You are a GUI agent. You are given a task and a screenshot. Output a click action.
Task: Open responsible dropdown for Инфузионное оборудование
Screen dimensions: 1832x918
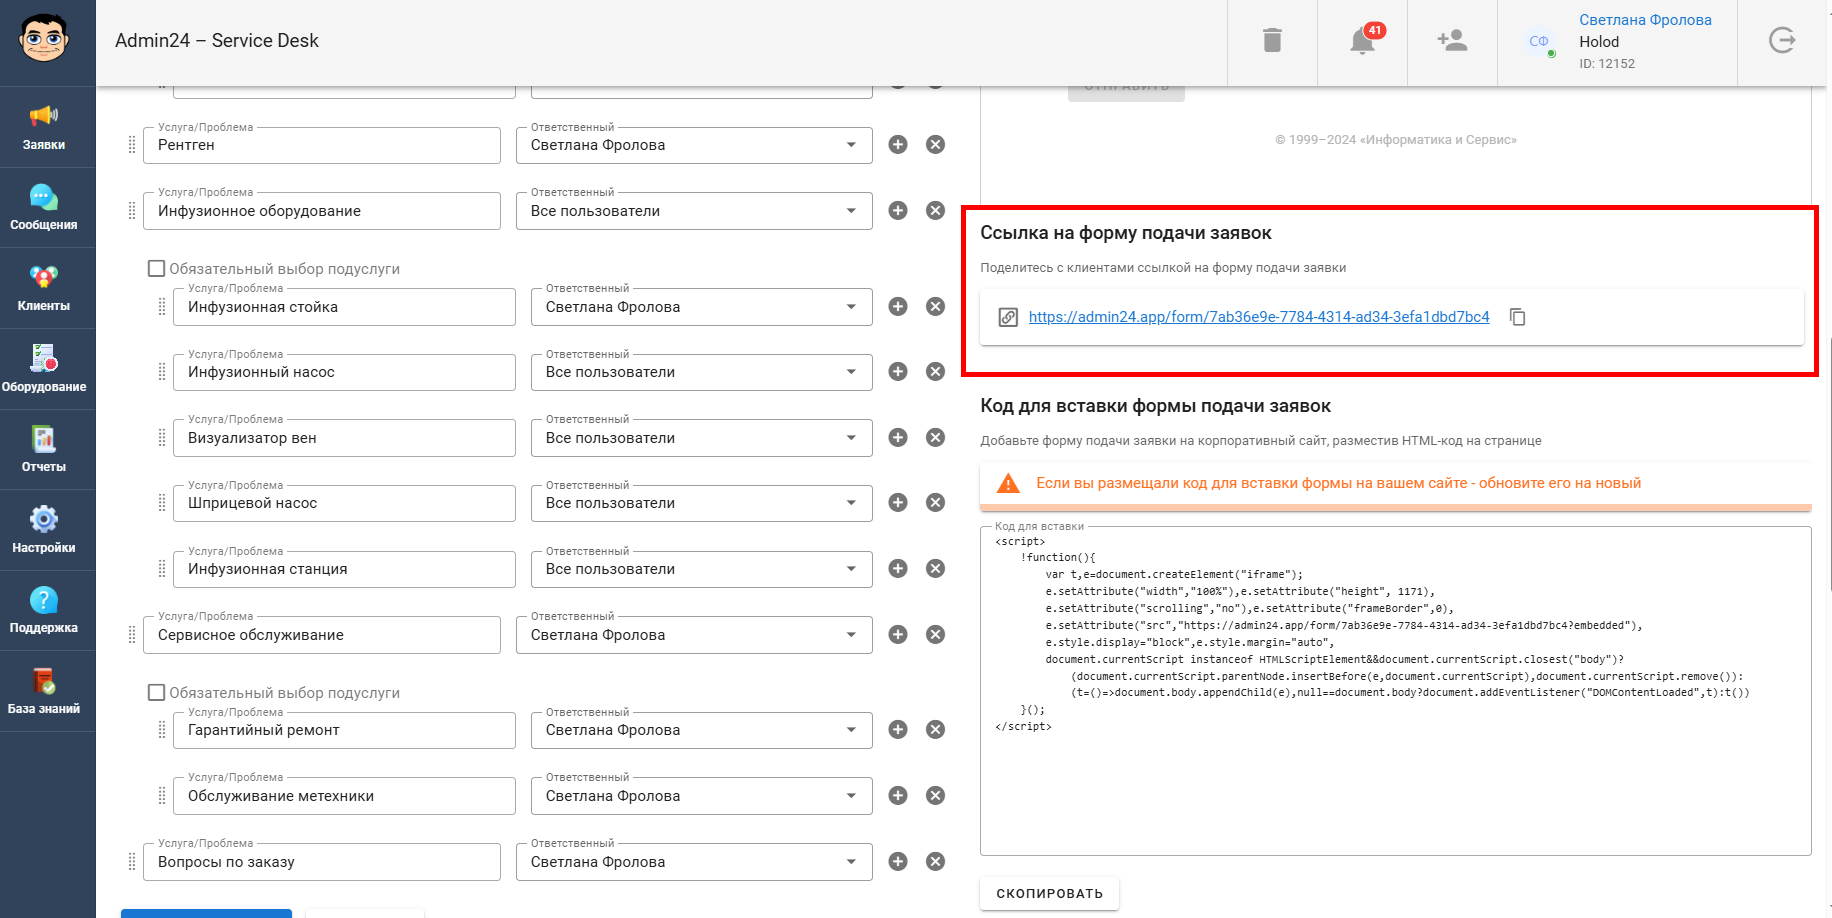(x=694, y=211)
